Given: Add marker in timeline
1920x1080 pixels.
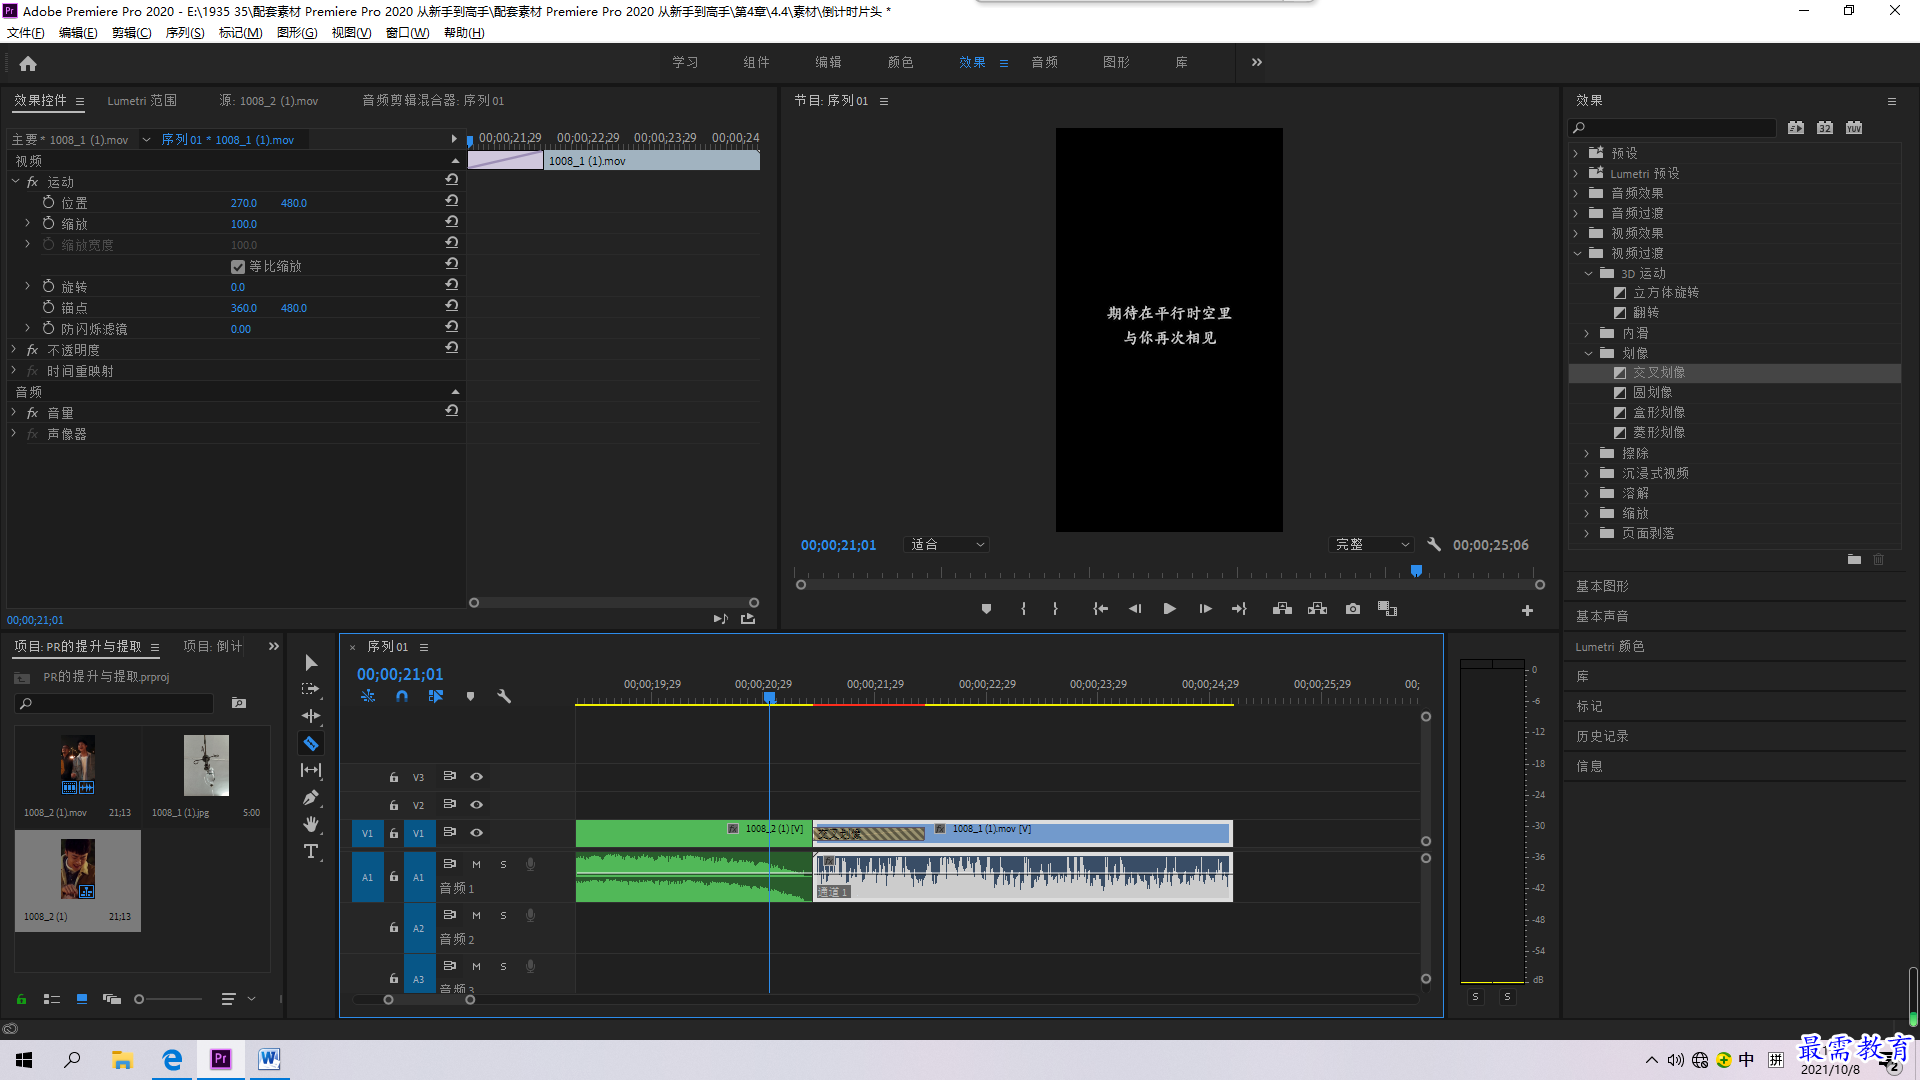Looking at the screenshot, I should [470, 697].
